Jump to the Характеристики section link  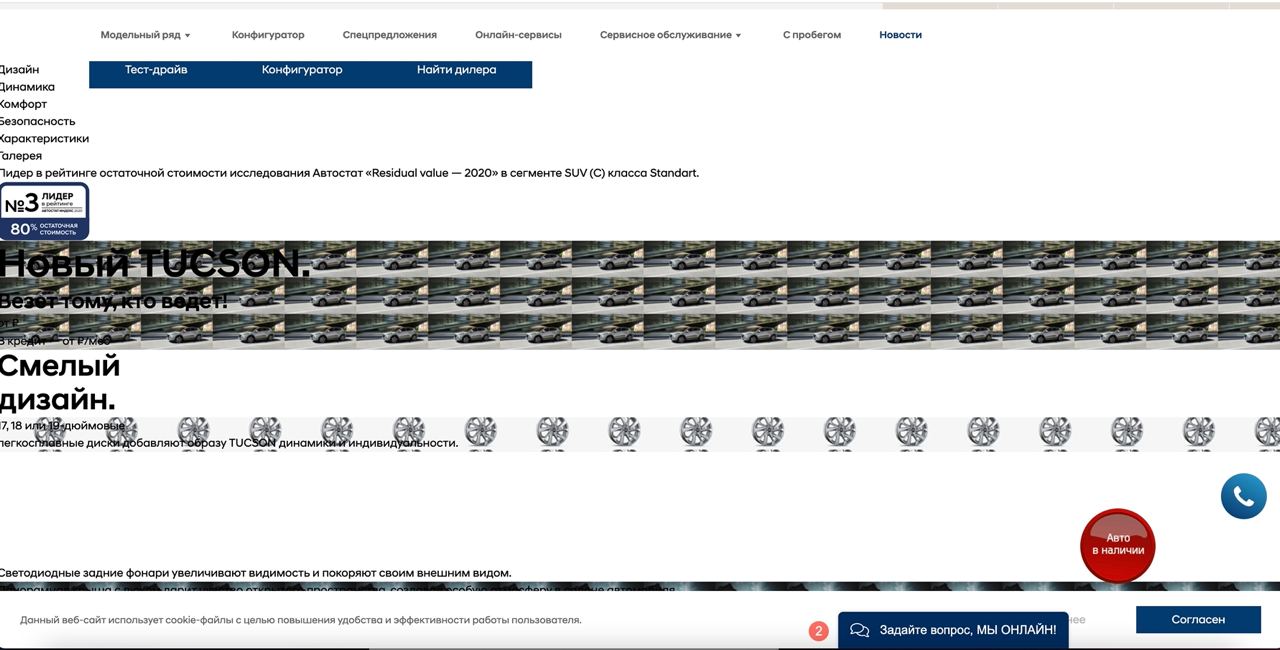click(44, 138)
